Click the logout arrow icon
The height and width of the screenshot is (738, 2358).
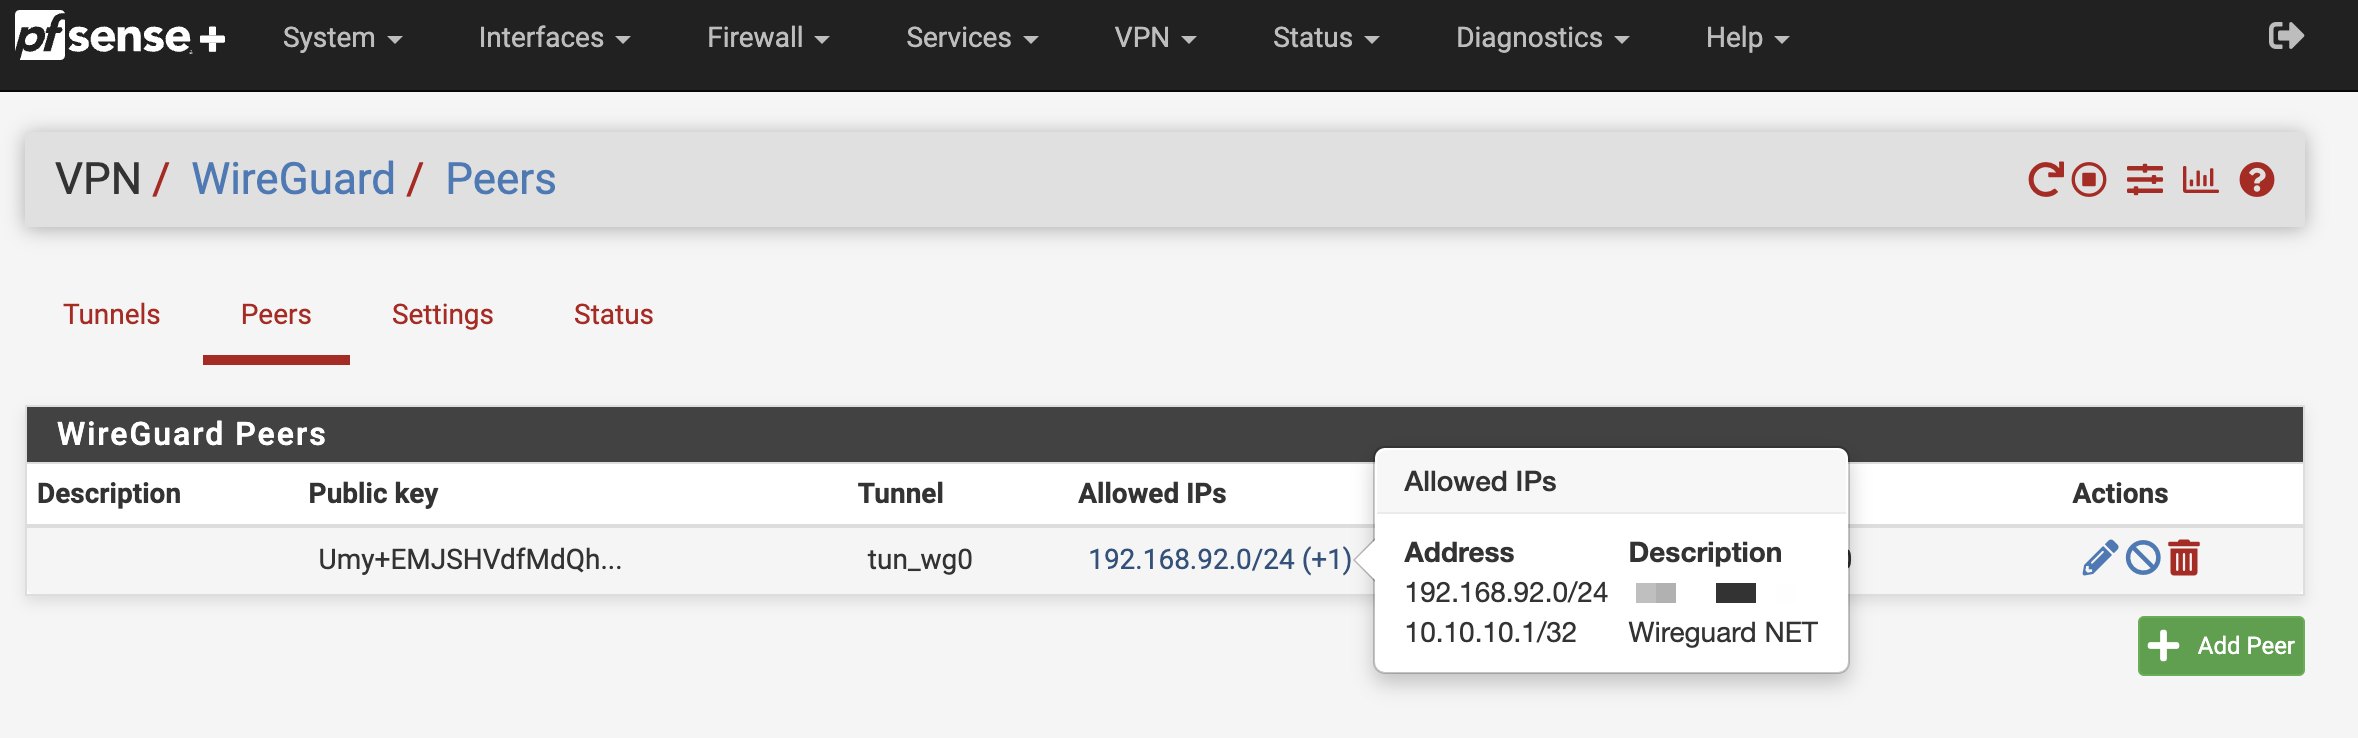(2286, 37)
